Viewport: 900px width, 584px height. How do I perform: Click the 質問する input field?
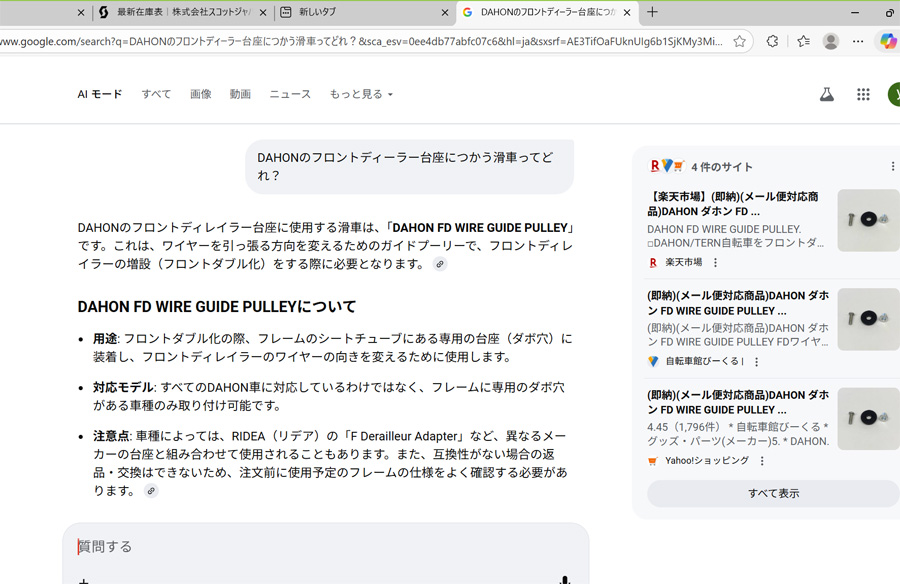tap(320, 547)
